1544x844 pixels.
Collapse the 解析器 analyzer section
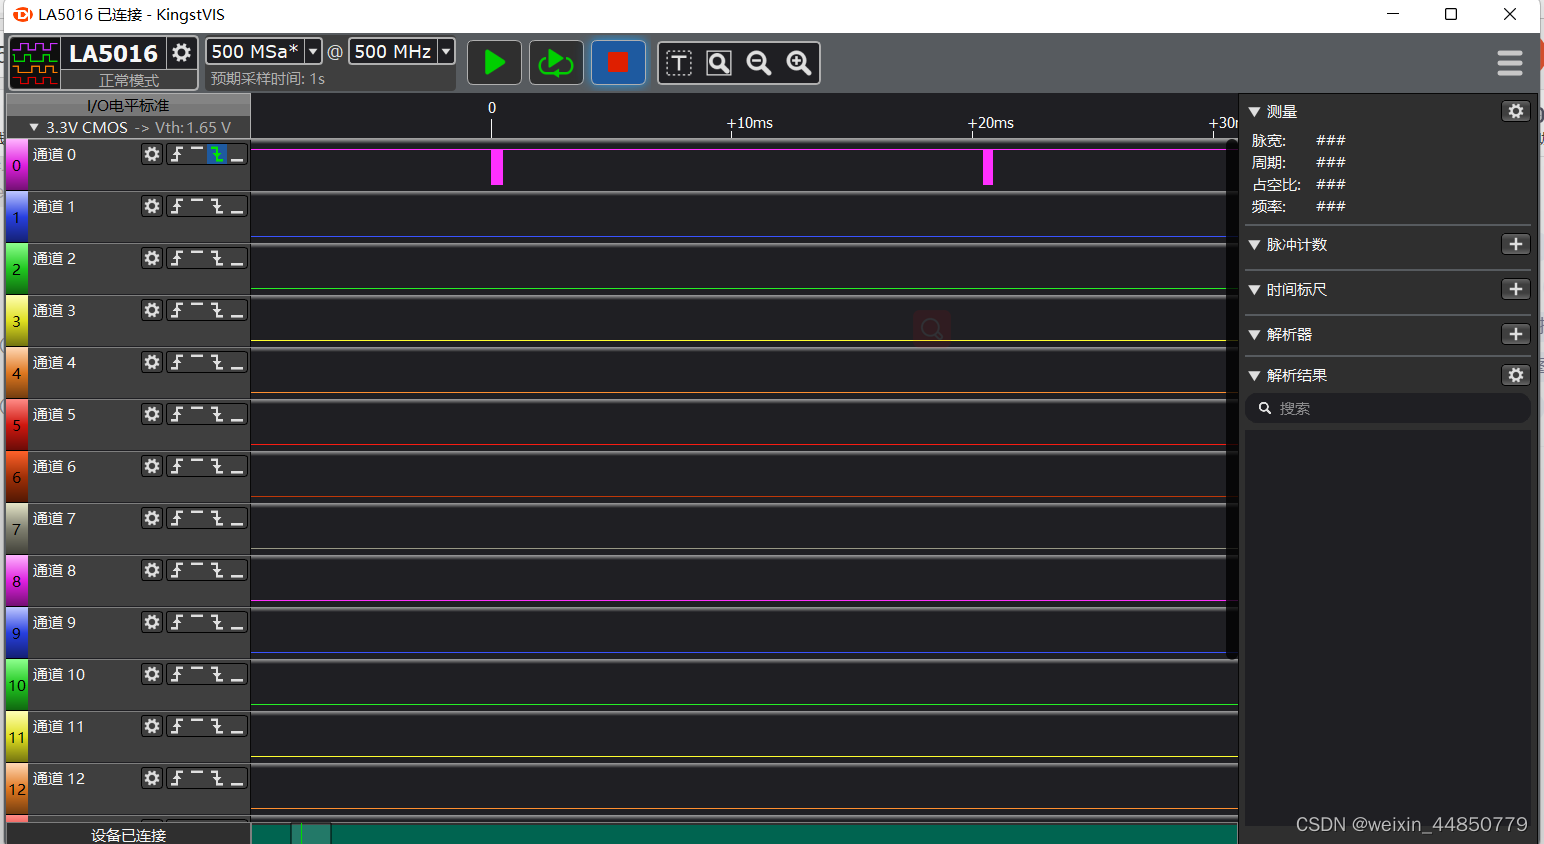coord(1255,334)
